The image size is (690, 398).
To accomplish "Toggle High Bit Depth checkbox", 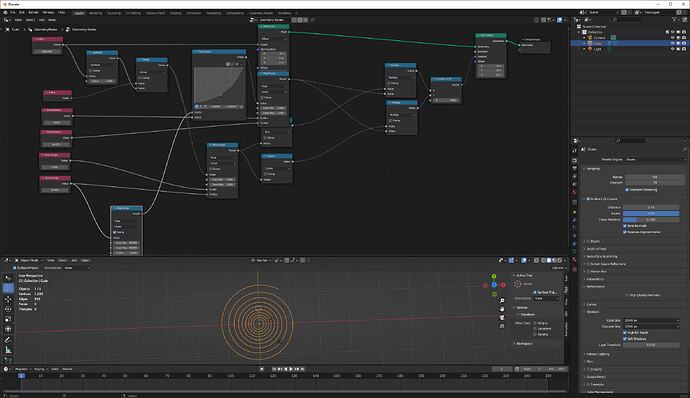I will (x=624, y=333).
